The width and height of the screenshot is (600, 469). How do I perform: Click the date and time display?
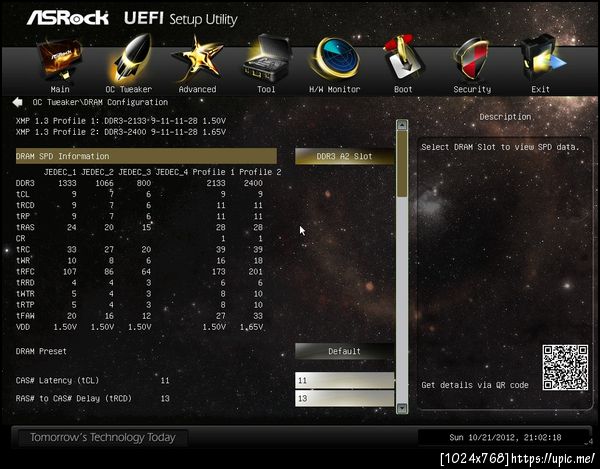(505, 437)
